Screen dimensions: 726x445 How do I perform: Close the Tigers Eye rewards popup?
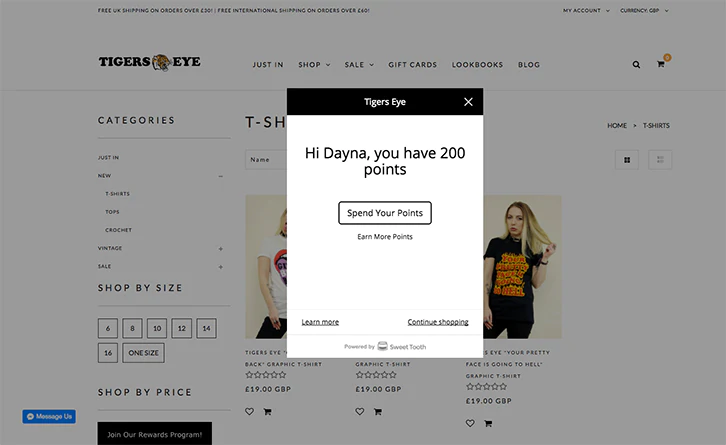click(x=468, y=102)
